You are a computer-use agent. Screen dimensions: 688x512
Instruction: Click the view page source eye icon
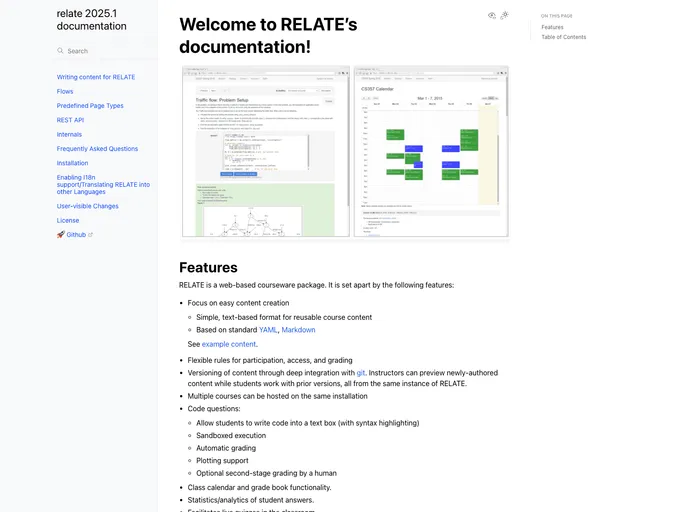[x=491, y=15]
